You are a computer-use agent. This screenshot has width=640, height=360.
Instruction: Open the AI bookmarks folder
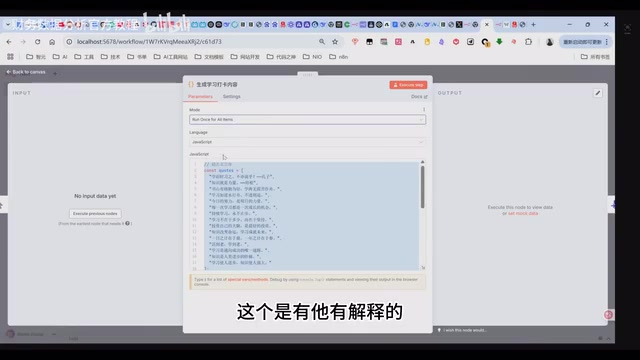pyautogui.click(x=60, y=57)
